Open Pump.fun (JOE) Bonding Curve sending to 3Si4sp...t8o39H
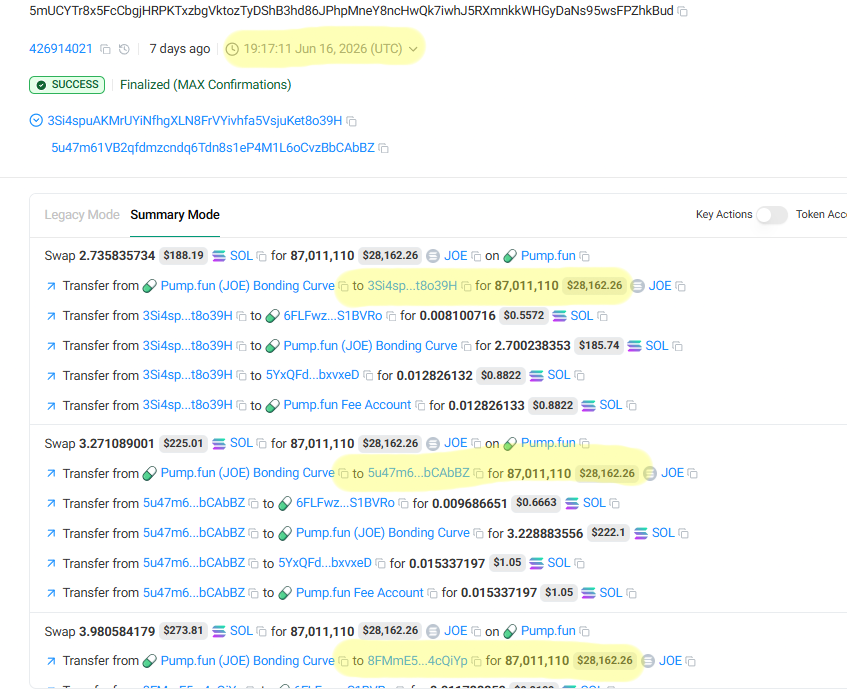847x697 pixels. click(x=247, y=286)
